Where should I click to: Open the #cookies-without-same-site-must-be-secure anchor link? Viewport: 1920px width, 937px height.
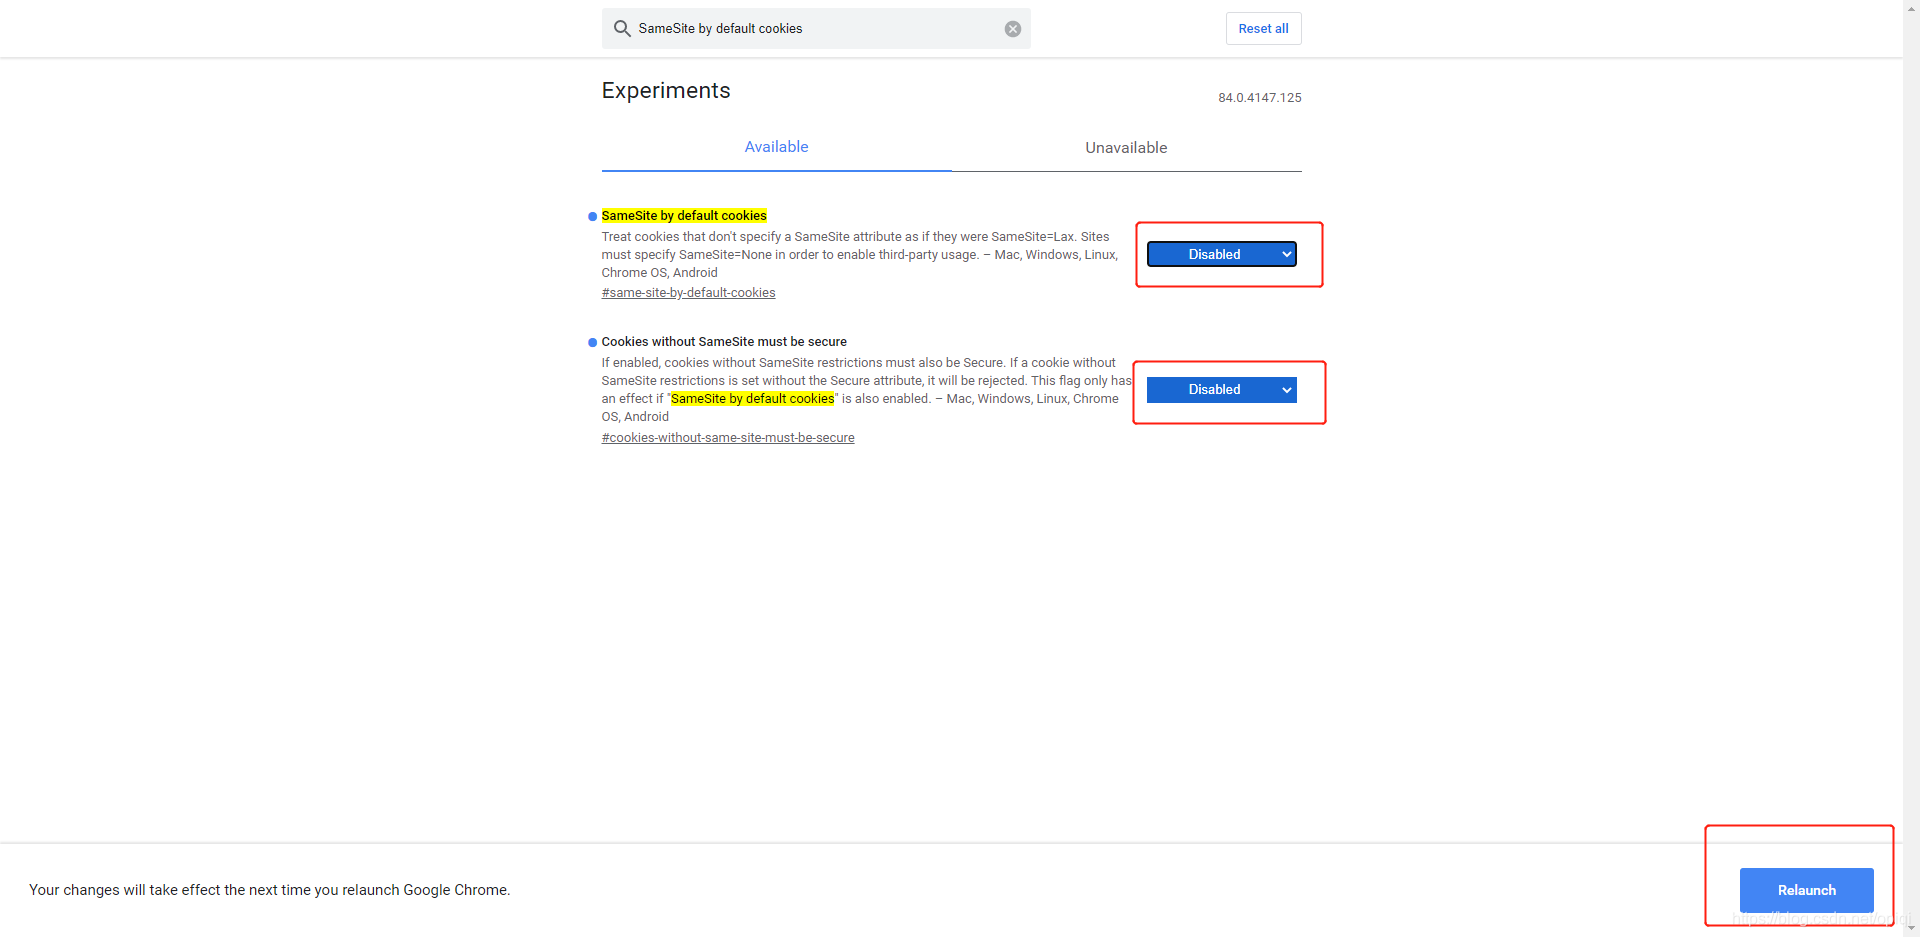click(x=728, y=438)
